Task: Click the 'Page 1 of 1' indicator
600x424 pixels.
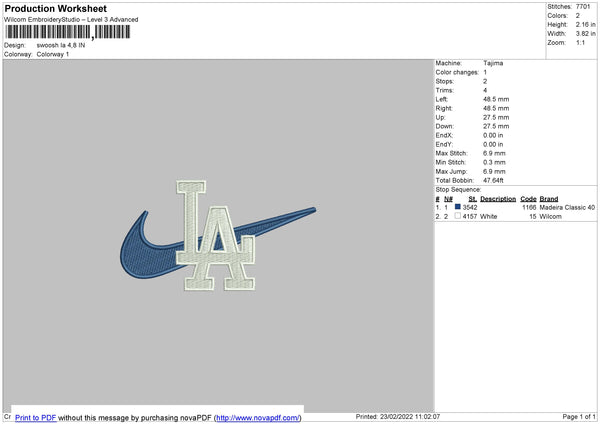Action: [x=579, y=416]
